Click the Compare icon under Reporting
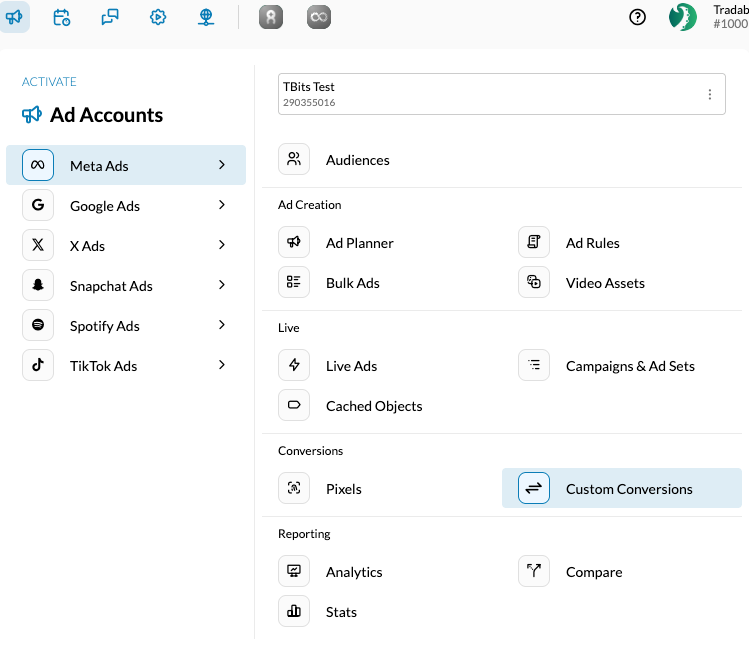 534,572
